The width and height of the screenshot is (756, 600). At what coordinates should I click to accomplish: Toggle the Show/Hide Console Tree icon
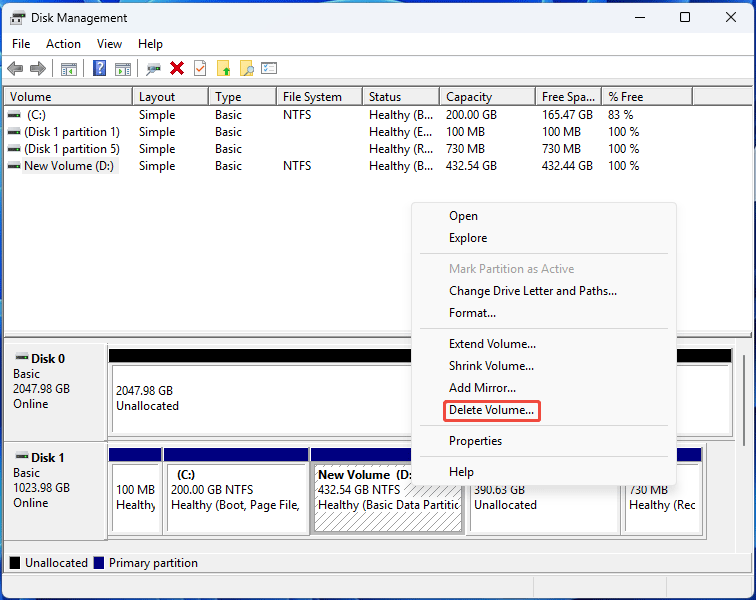[x=69, y=69]
